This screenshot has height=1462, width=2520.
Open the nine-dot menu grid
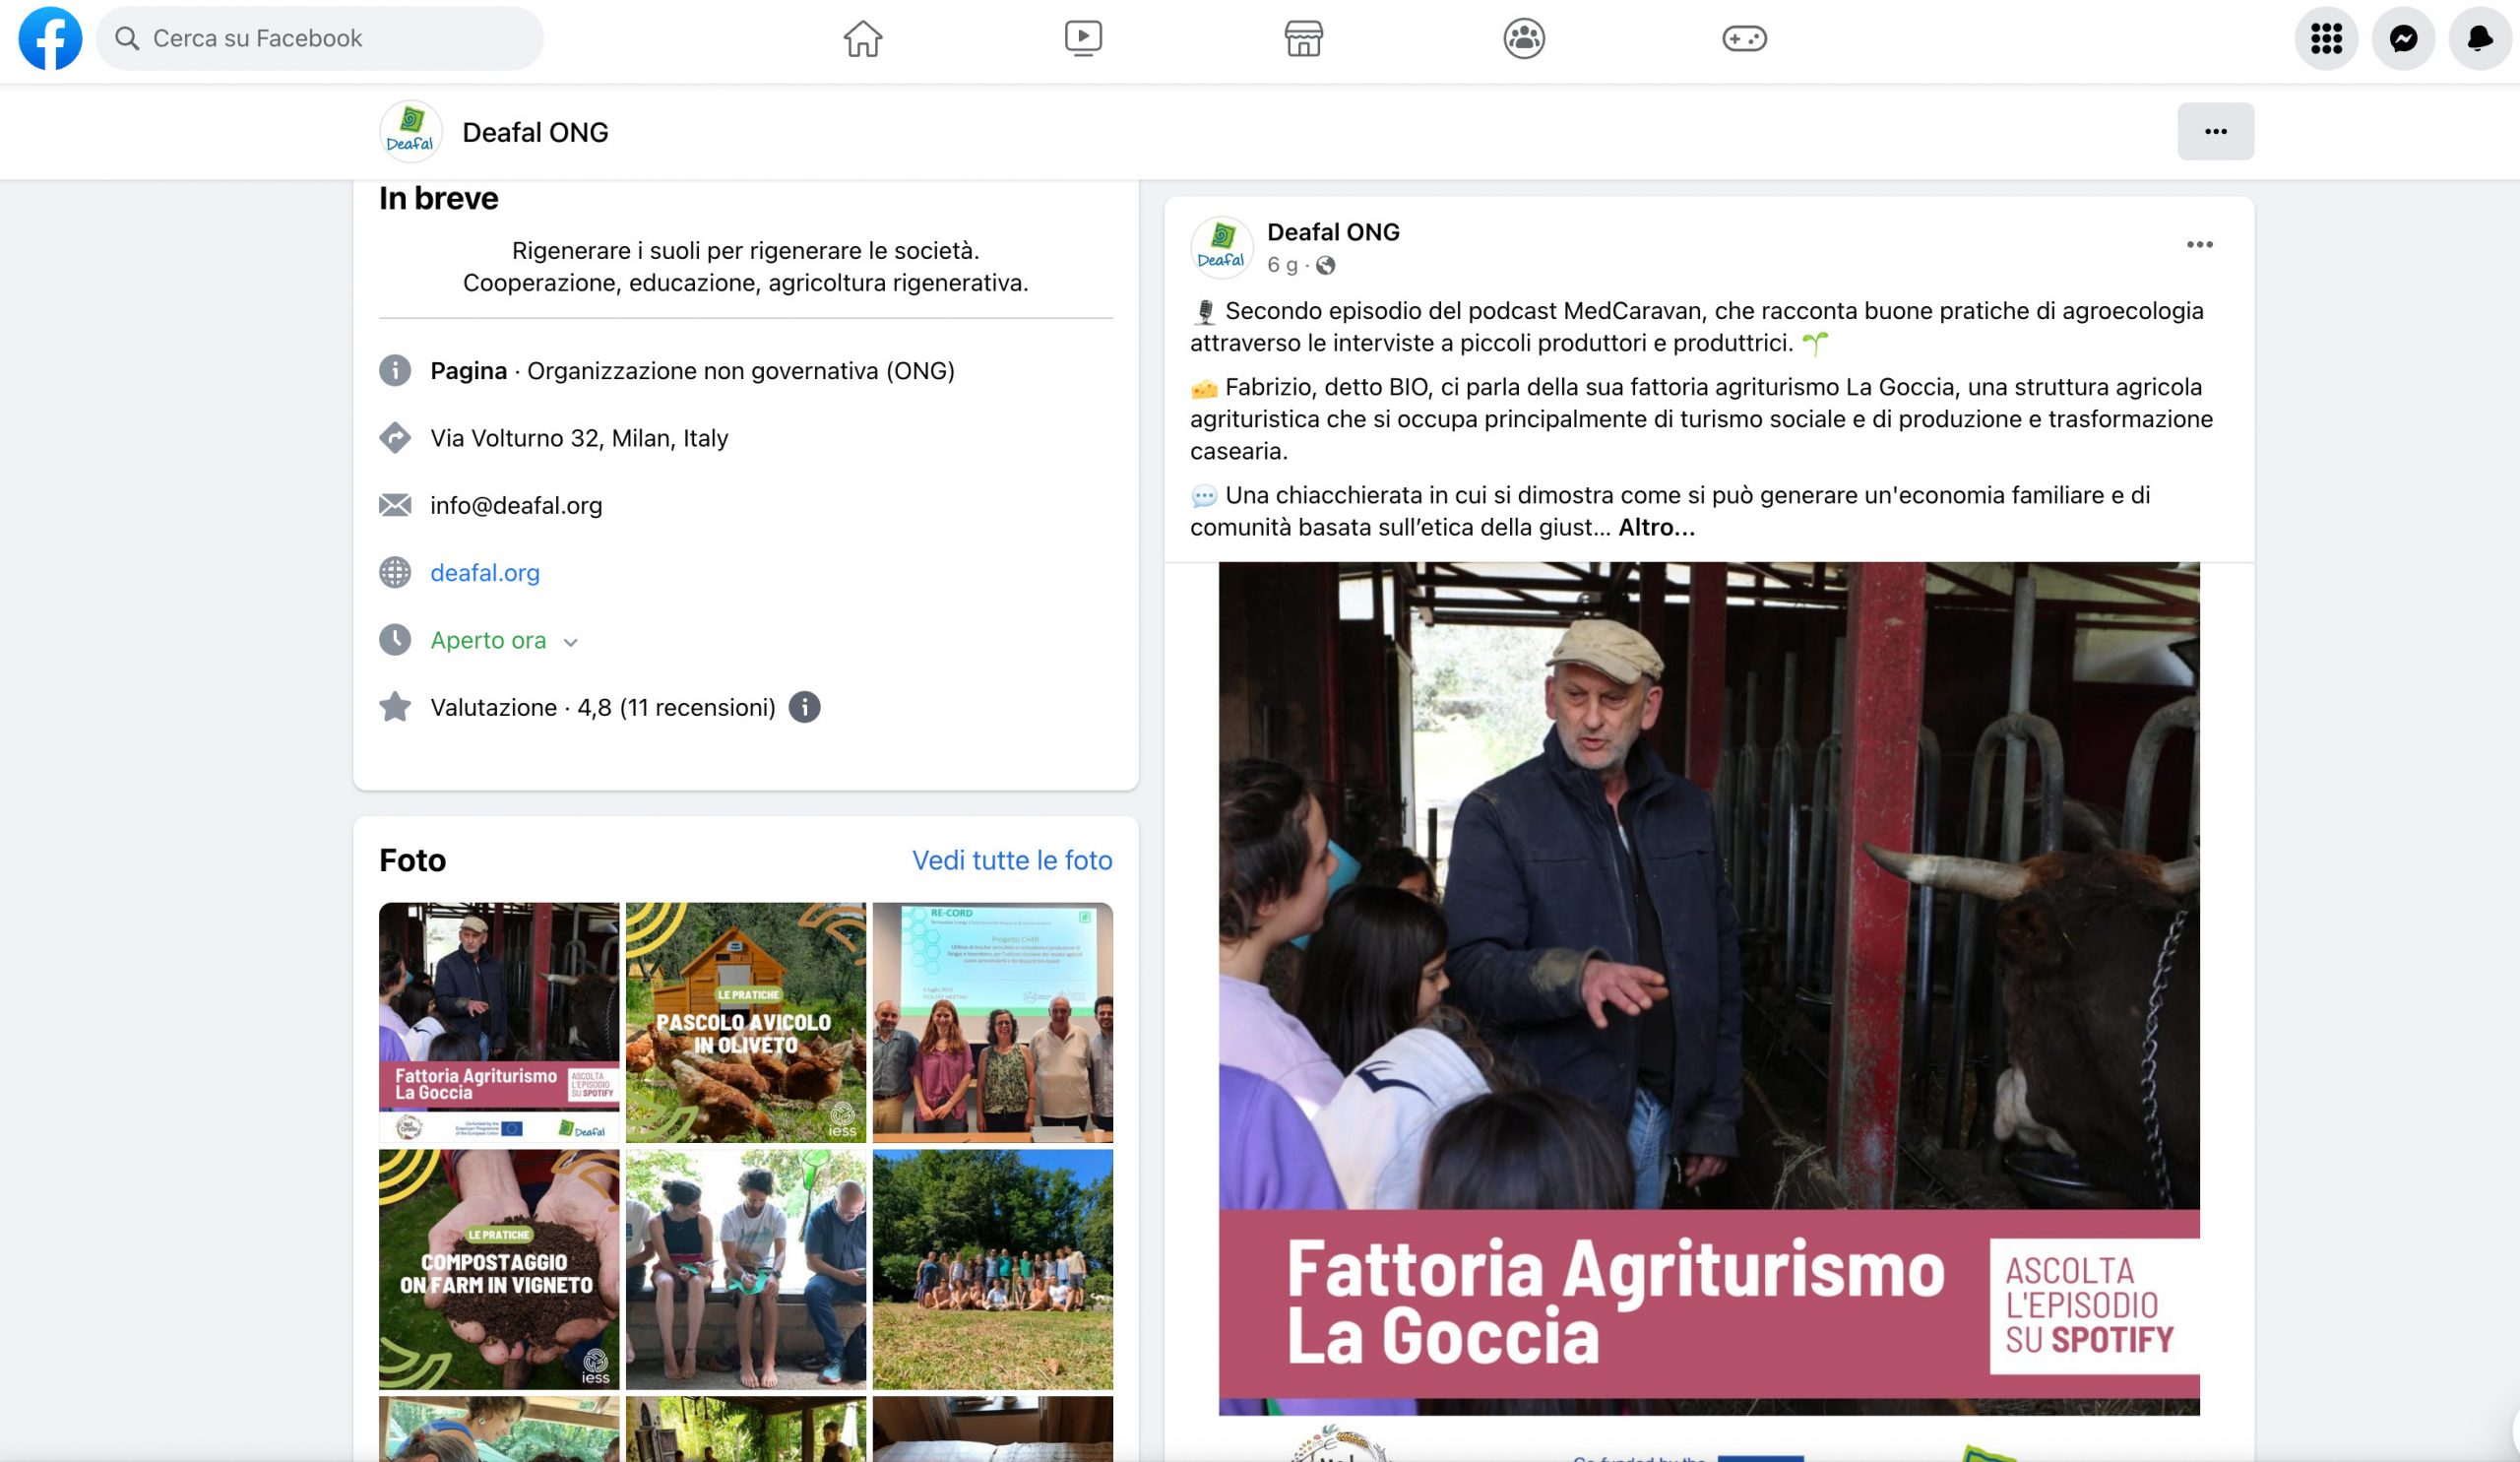click(2326, 39)
